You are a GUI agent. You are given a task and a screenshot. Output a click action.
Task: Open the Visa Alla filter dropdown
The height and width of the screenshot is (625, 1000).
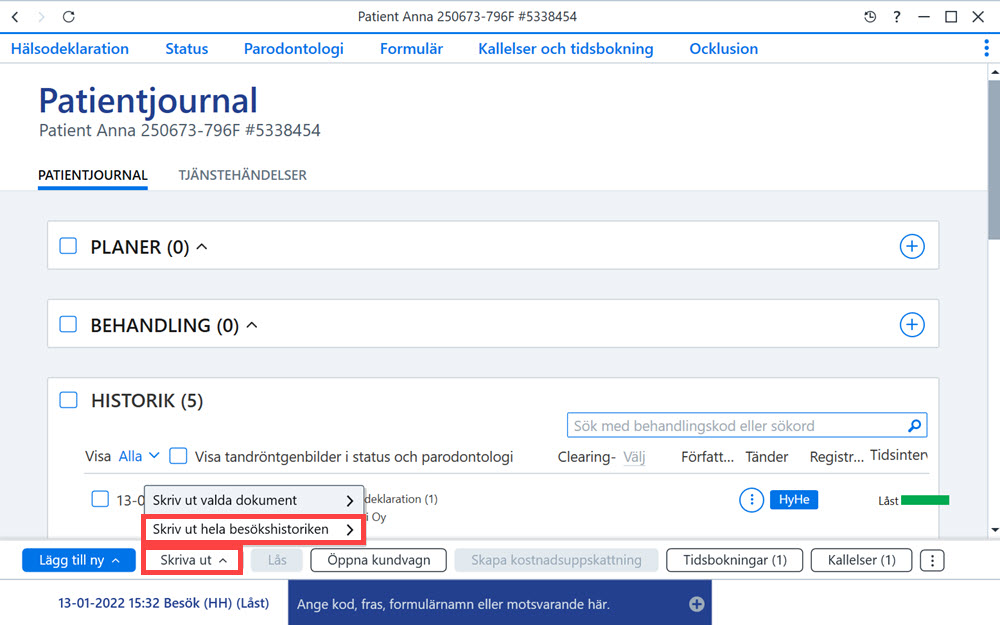tap(139, 456)
